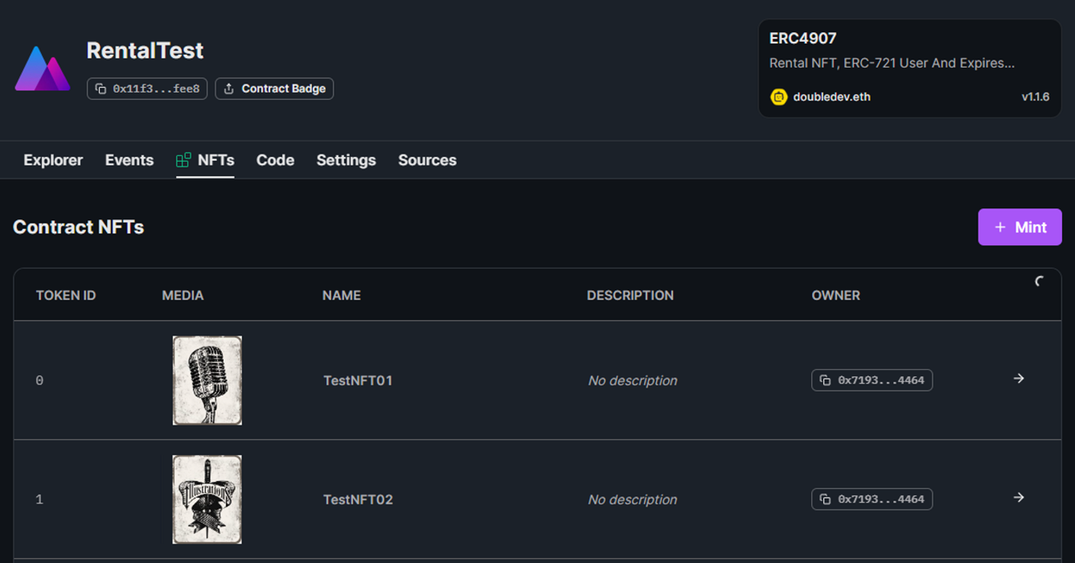Click the doubledev.eth avatar icon

779,97
